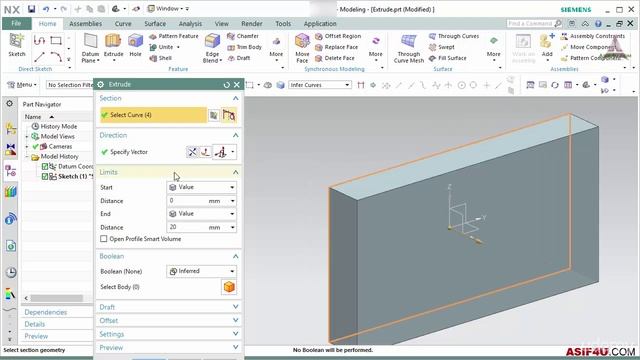Select the Delete Face command
Viewport: 640px width, 360px height.
(x=335, y=58)
